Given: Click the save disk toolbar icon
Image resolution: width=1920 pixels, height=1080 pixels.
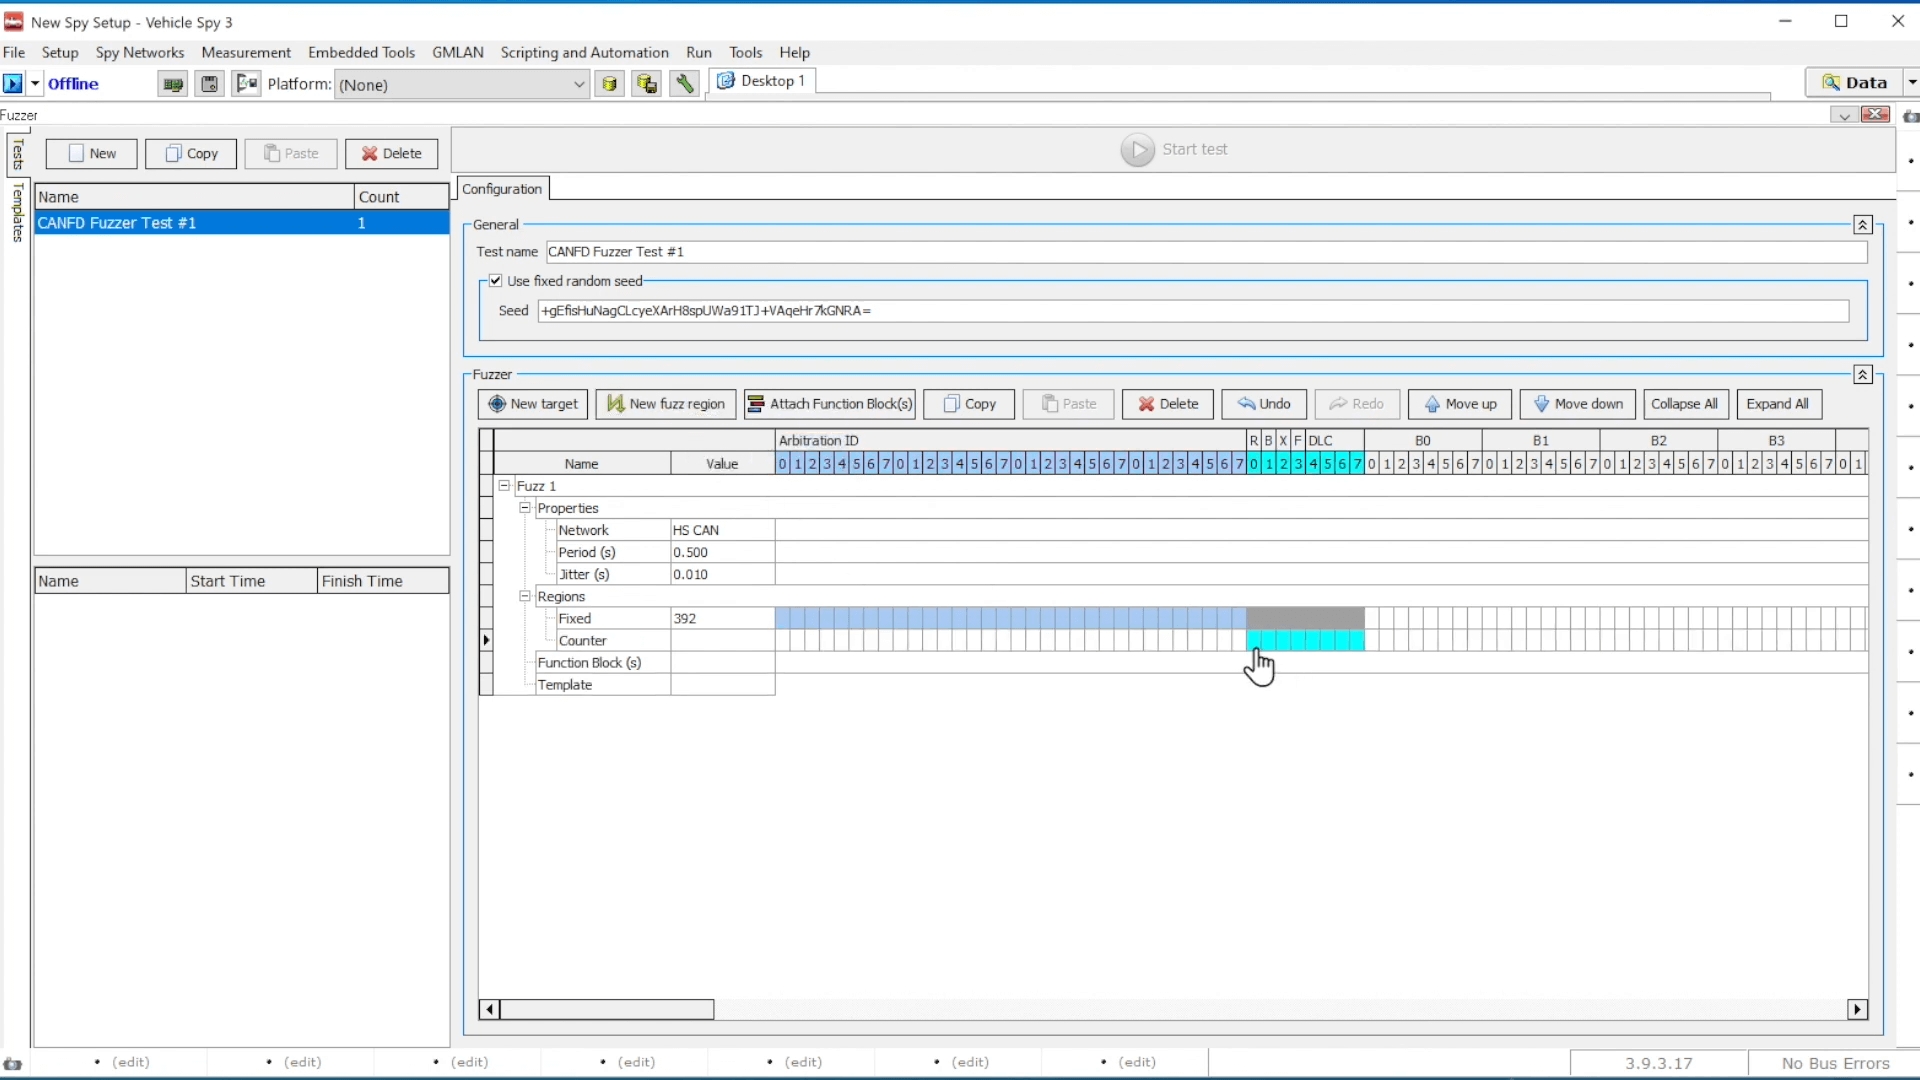Looking at the screenshot, I should [x=209, y=84].
